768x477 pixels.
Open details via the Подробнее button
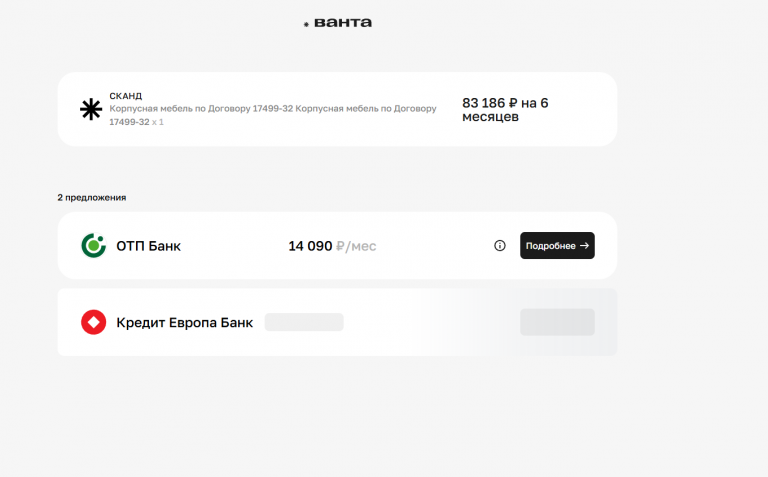pyautogui.click(x=557, y=245)
